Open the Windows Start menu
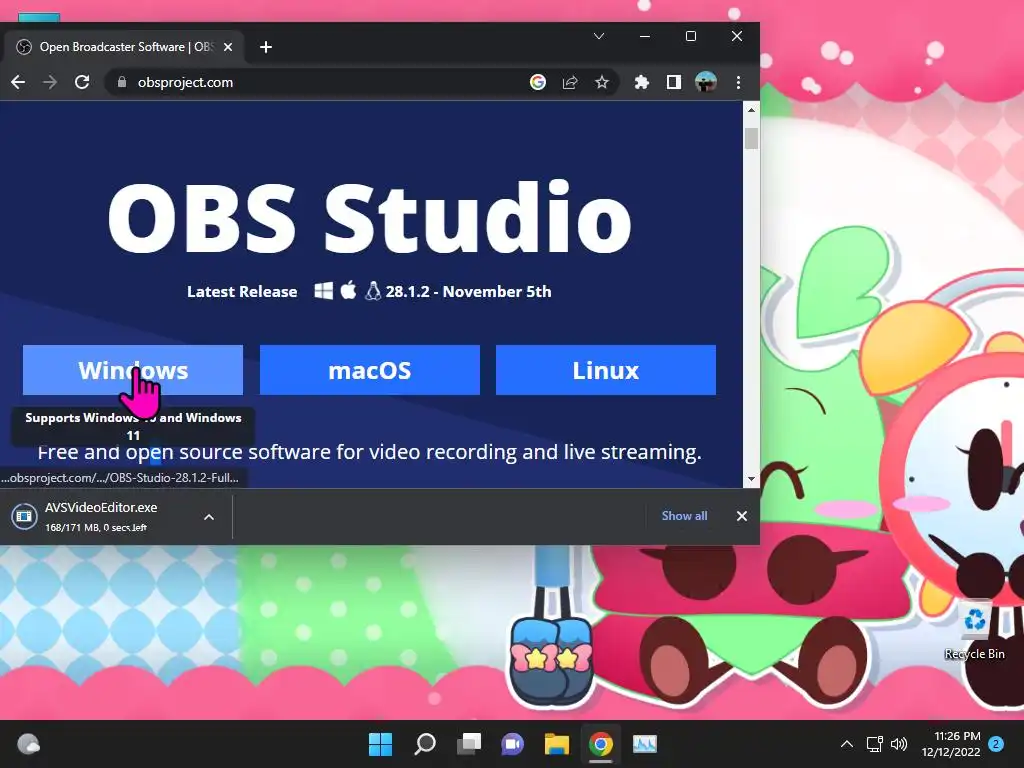1024x768 pixels. (x=381, y=744)
